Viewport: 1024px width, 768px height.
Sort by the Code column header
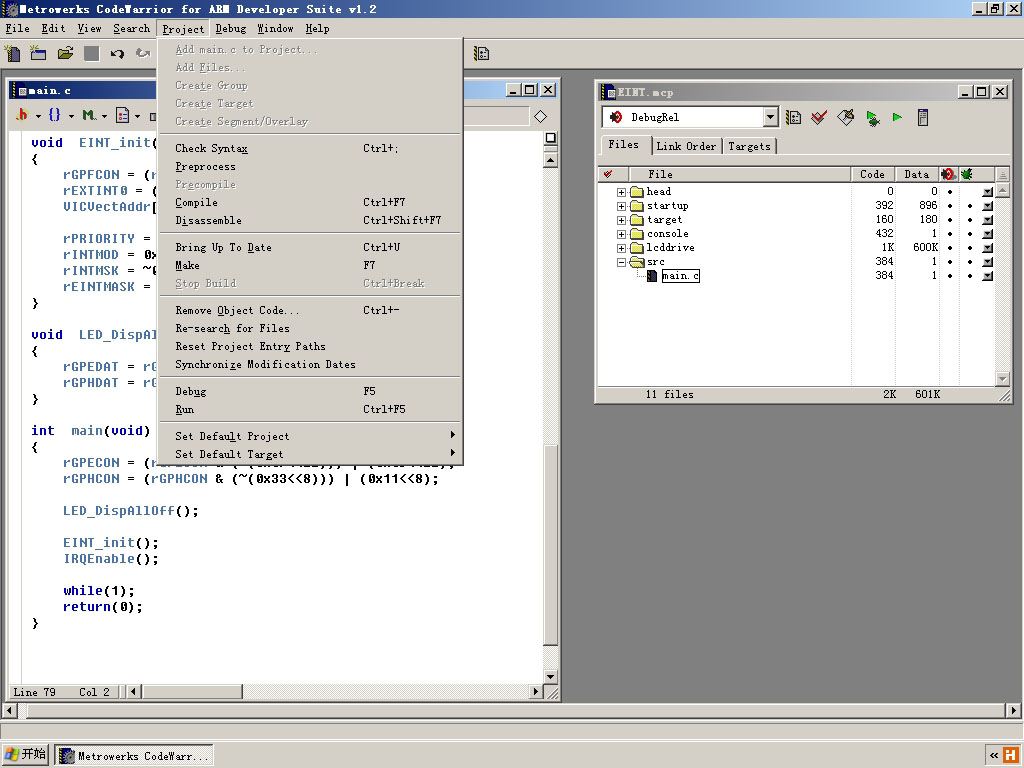pos(872,174)
